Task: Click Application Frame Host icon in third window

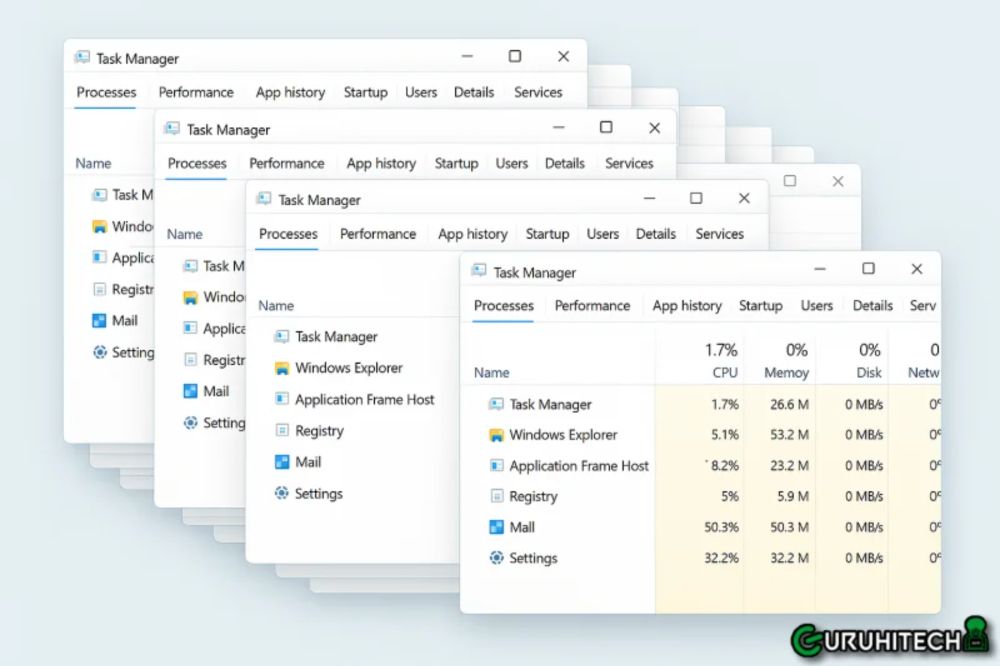Action: (x=281, y=399)
